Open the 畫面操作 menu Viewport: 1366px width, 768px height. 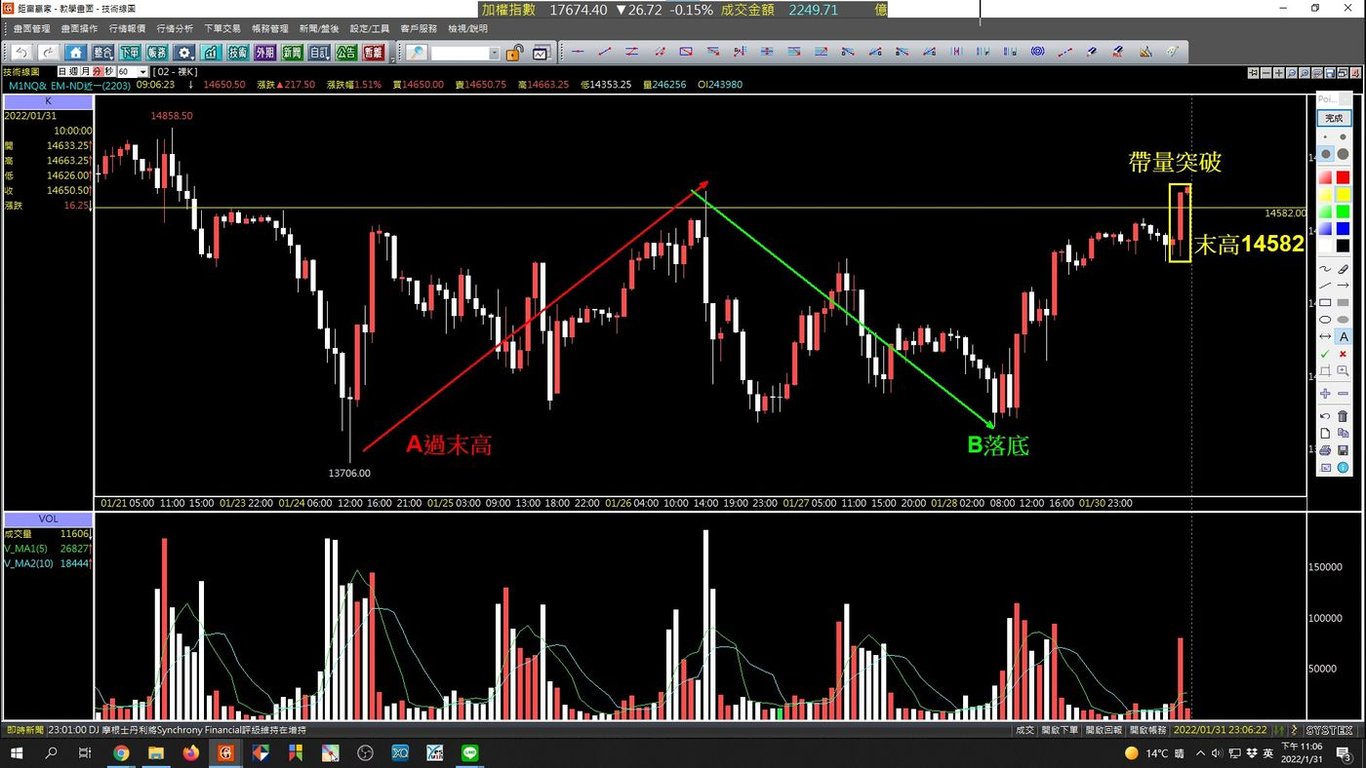tap(80, 29)
